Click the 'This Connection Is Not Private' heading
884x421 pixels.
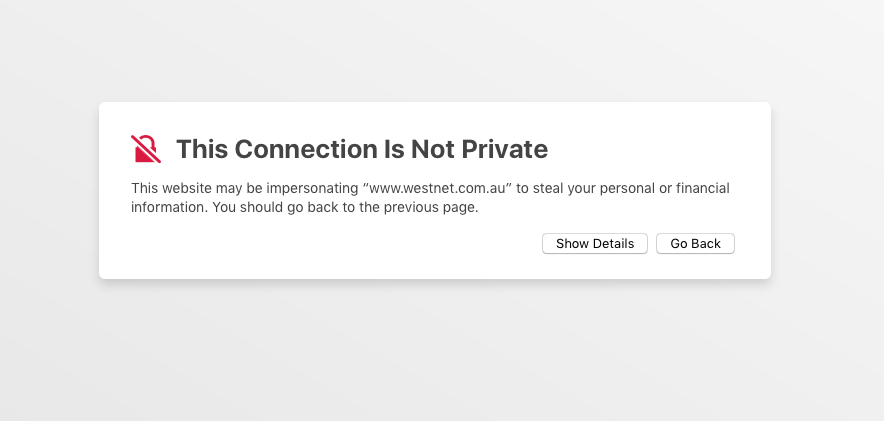click(x=361, y=149)
